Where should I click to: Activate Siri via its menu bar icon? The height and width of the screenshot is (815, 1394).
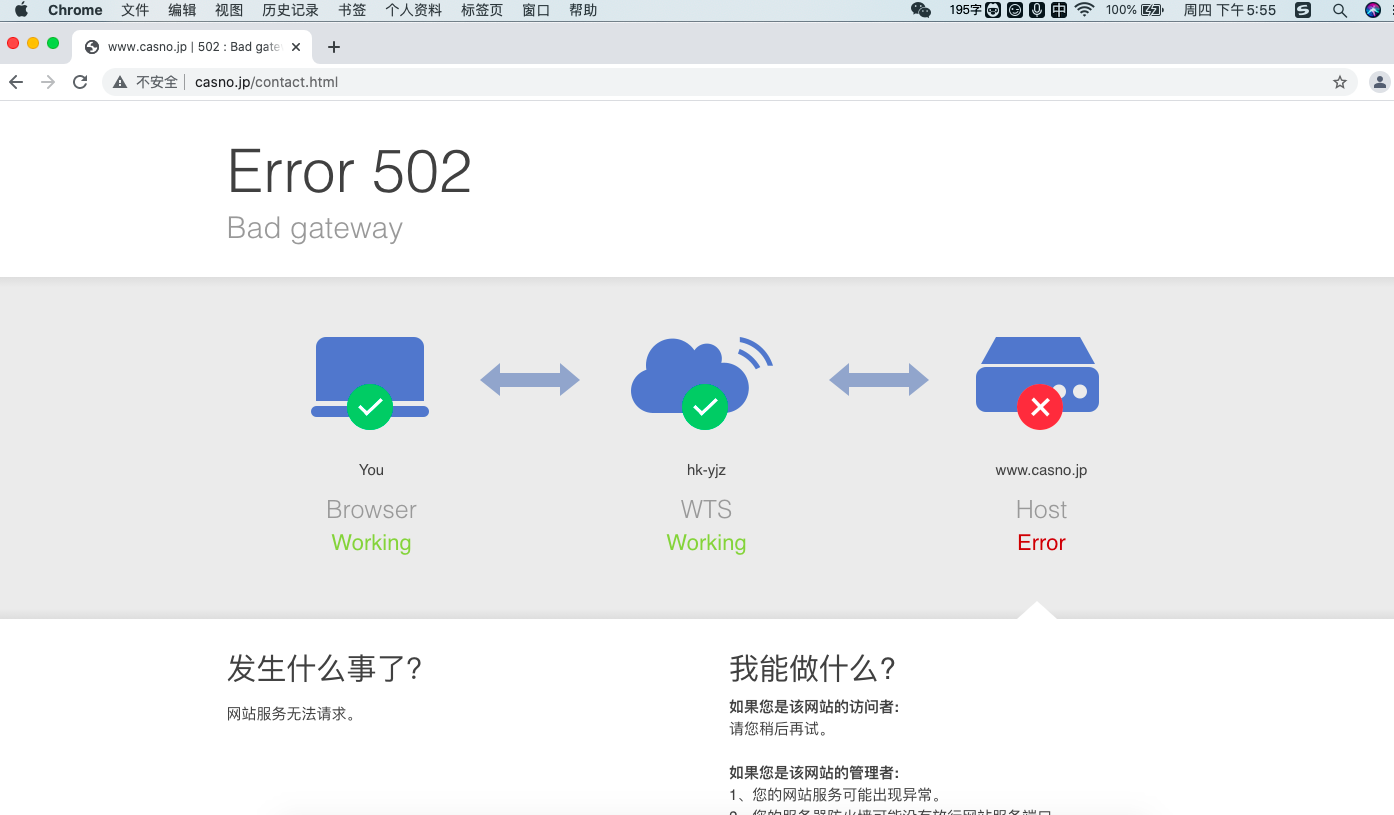(1371, 10)
